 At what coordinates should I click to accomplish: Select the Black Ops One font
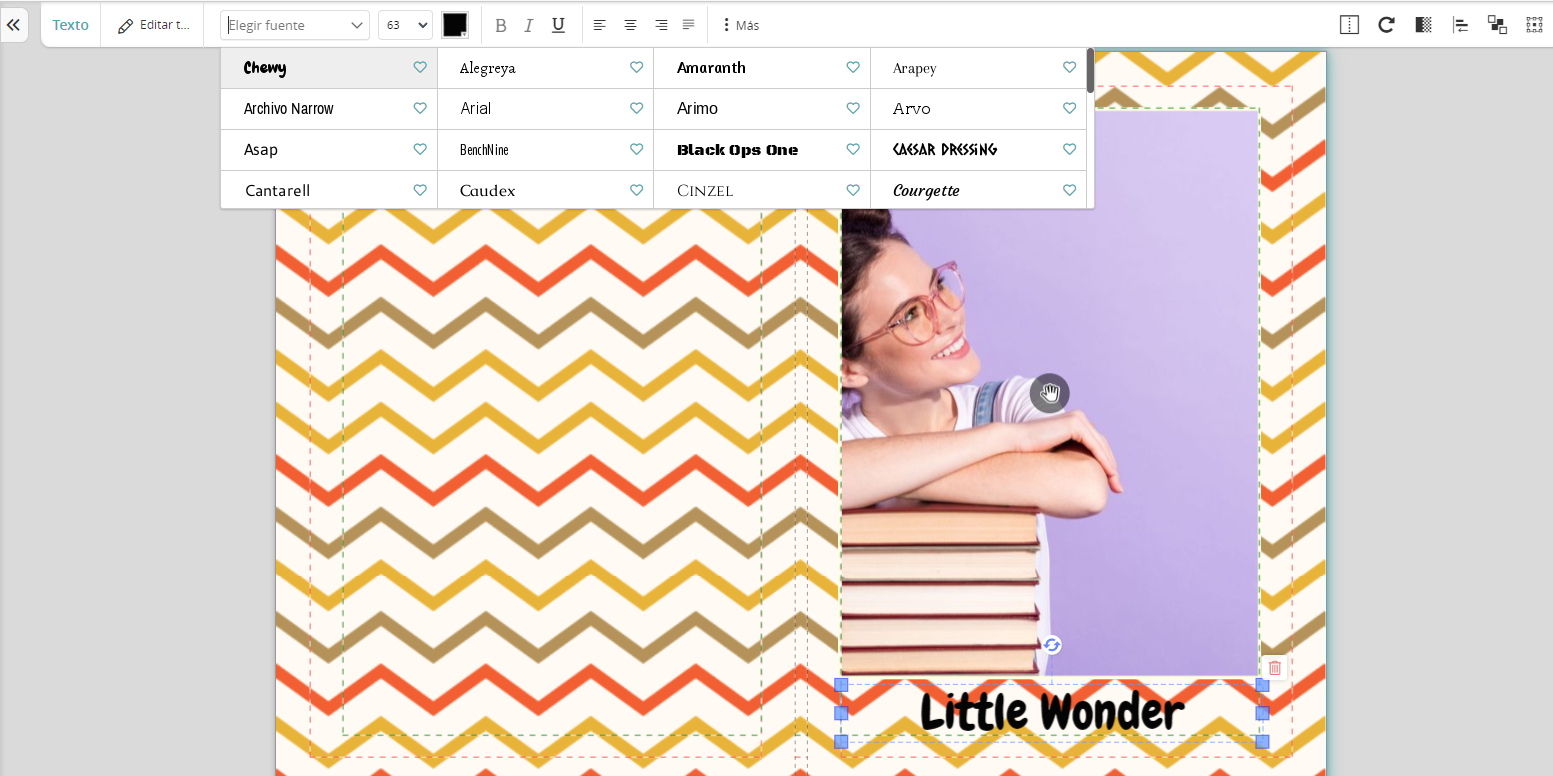click(737, 150)
